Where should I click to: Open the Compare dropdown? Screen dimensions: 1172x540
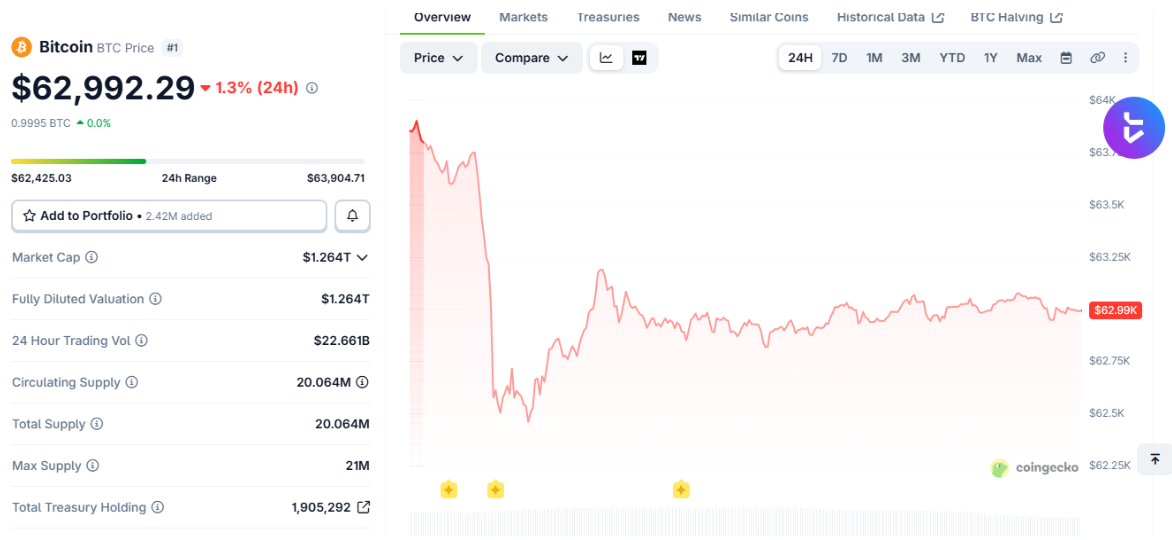point(531,58)
